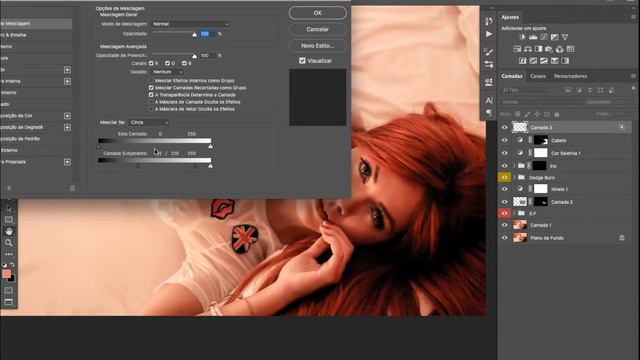Expand the S.F group

(x=514, y=213)
